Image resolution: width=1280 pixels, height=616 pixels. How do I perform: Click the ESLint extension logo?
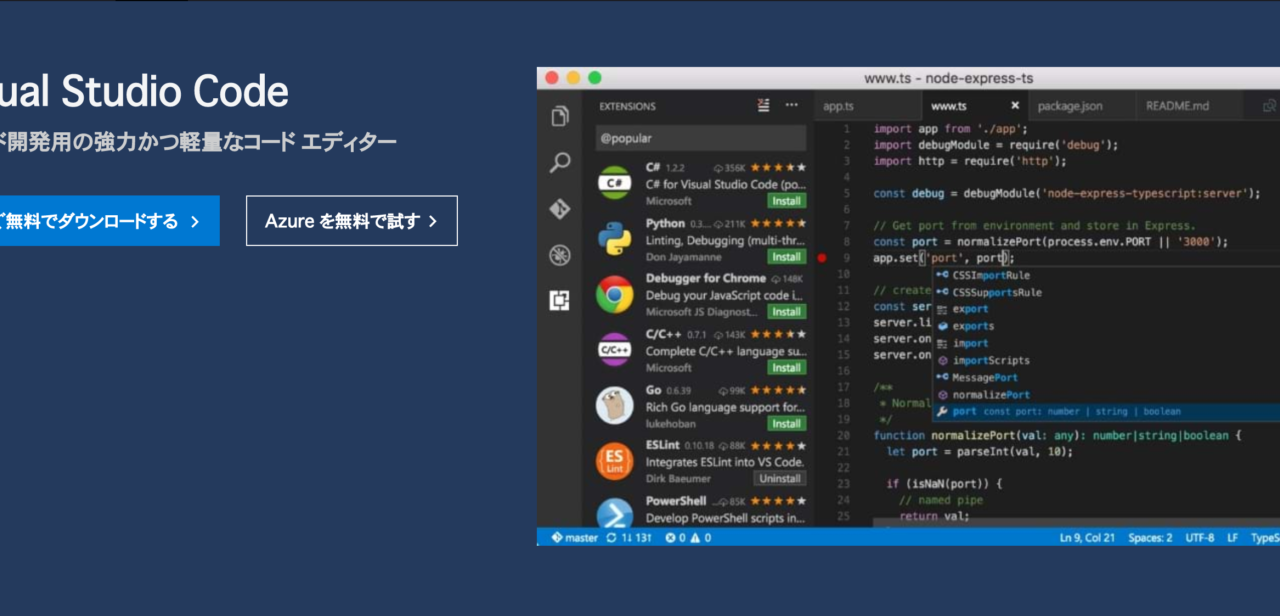pos(614,461)
